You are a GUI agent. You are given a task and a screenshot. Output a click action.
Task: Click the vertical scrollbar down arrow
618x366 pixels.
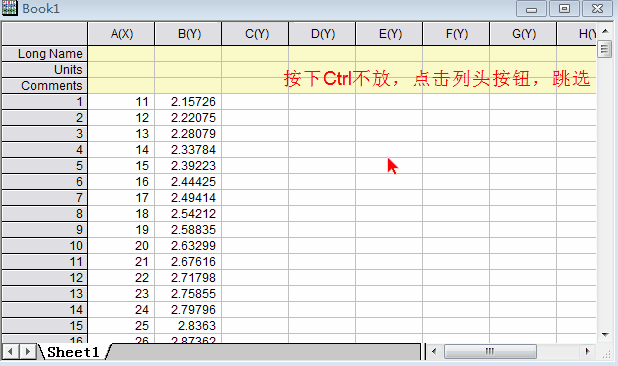point(605,335)
